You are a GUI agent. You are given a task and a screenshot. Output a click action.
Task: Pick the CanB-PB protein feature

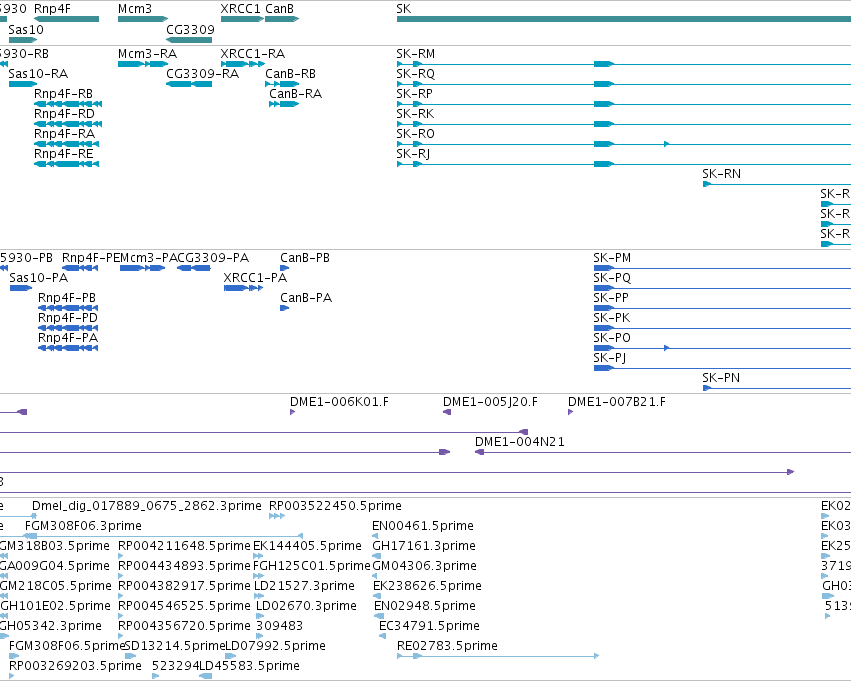(284, 268)
